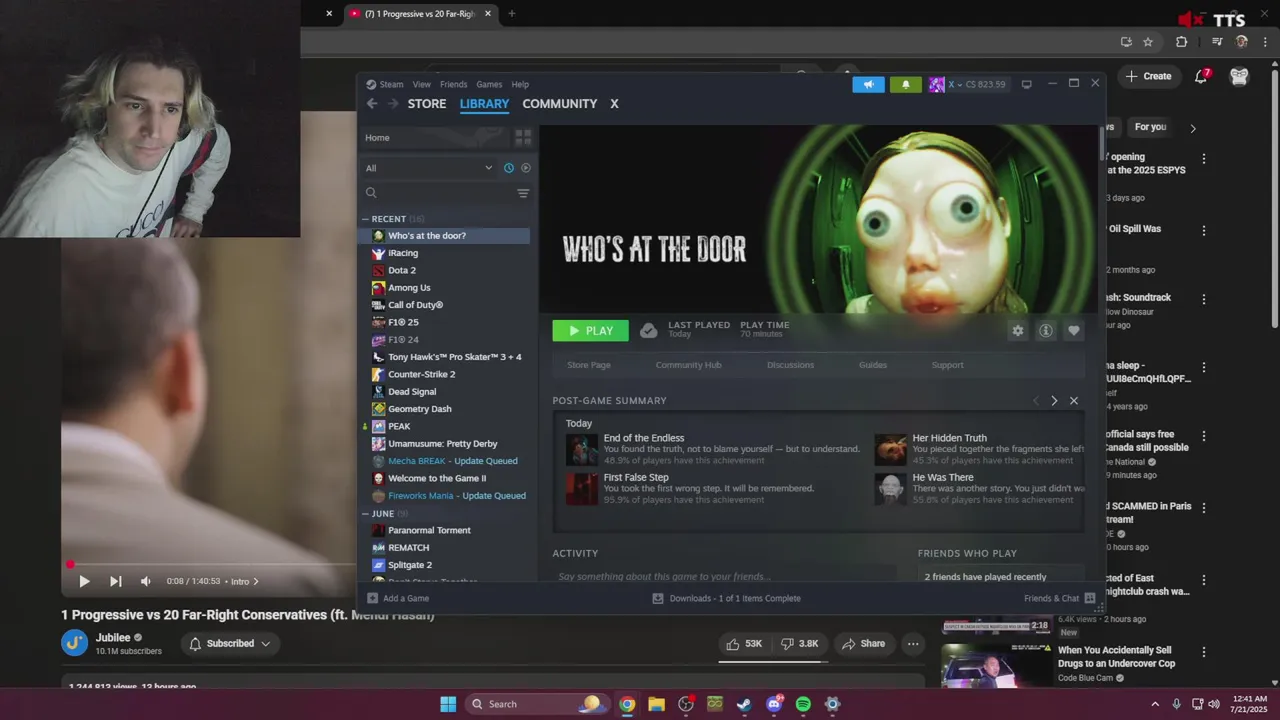Click the Steam announcements megaphone icon
Image resolution: width=1280 pixels, height=720 pixels.
coord(868,84)
